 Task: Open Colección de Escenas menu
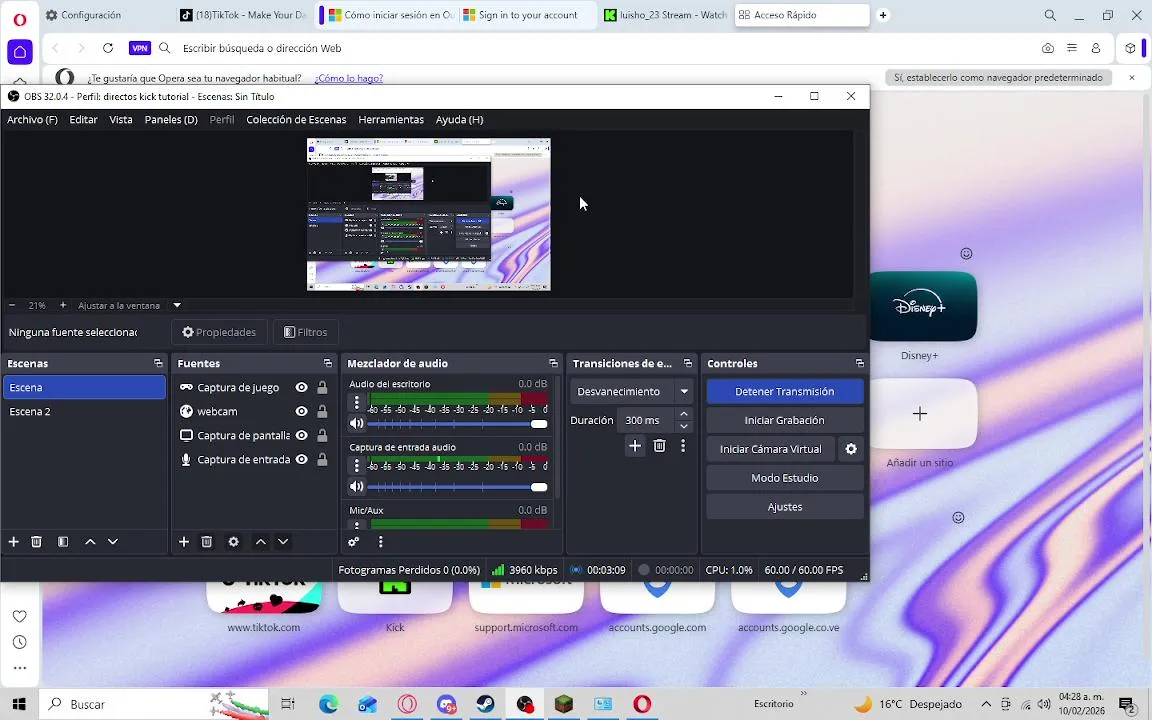(x=296, y=120)
